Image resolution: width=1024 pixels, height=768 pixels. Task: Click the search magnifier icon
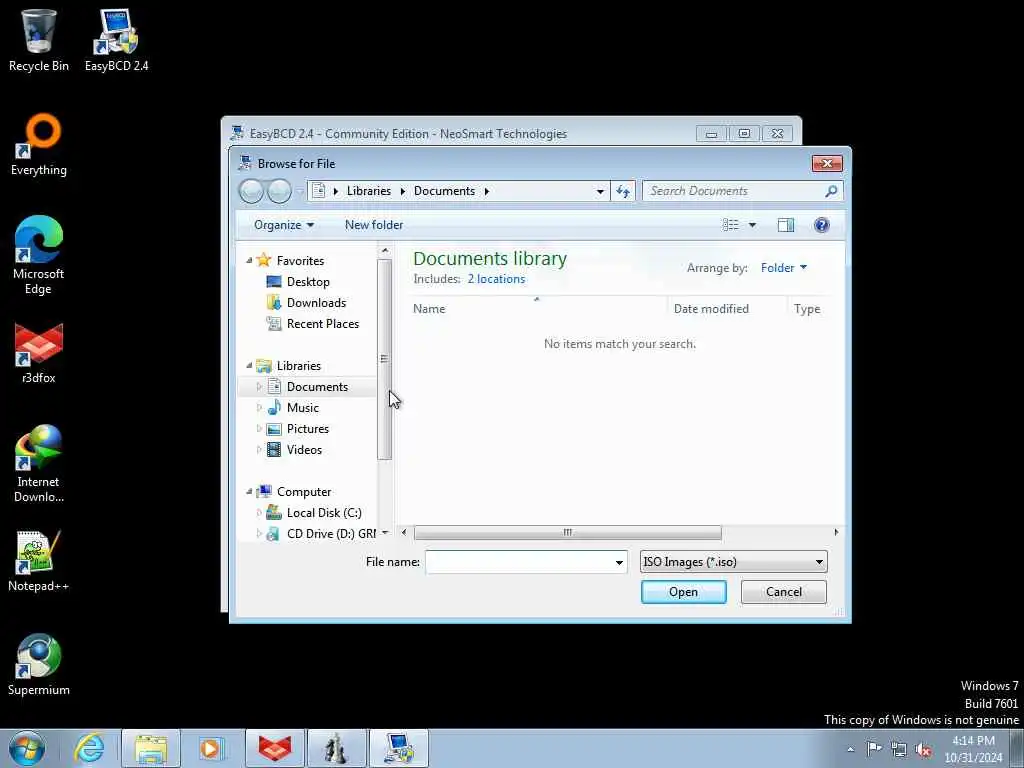coord(831,191)
